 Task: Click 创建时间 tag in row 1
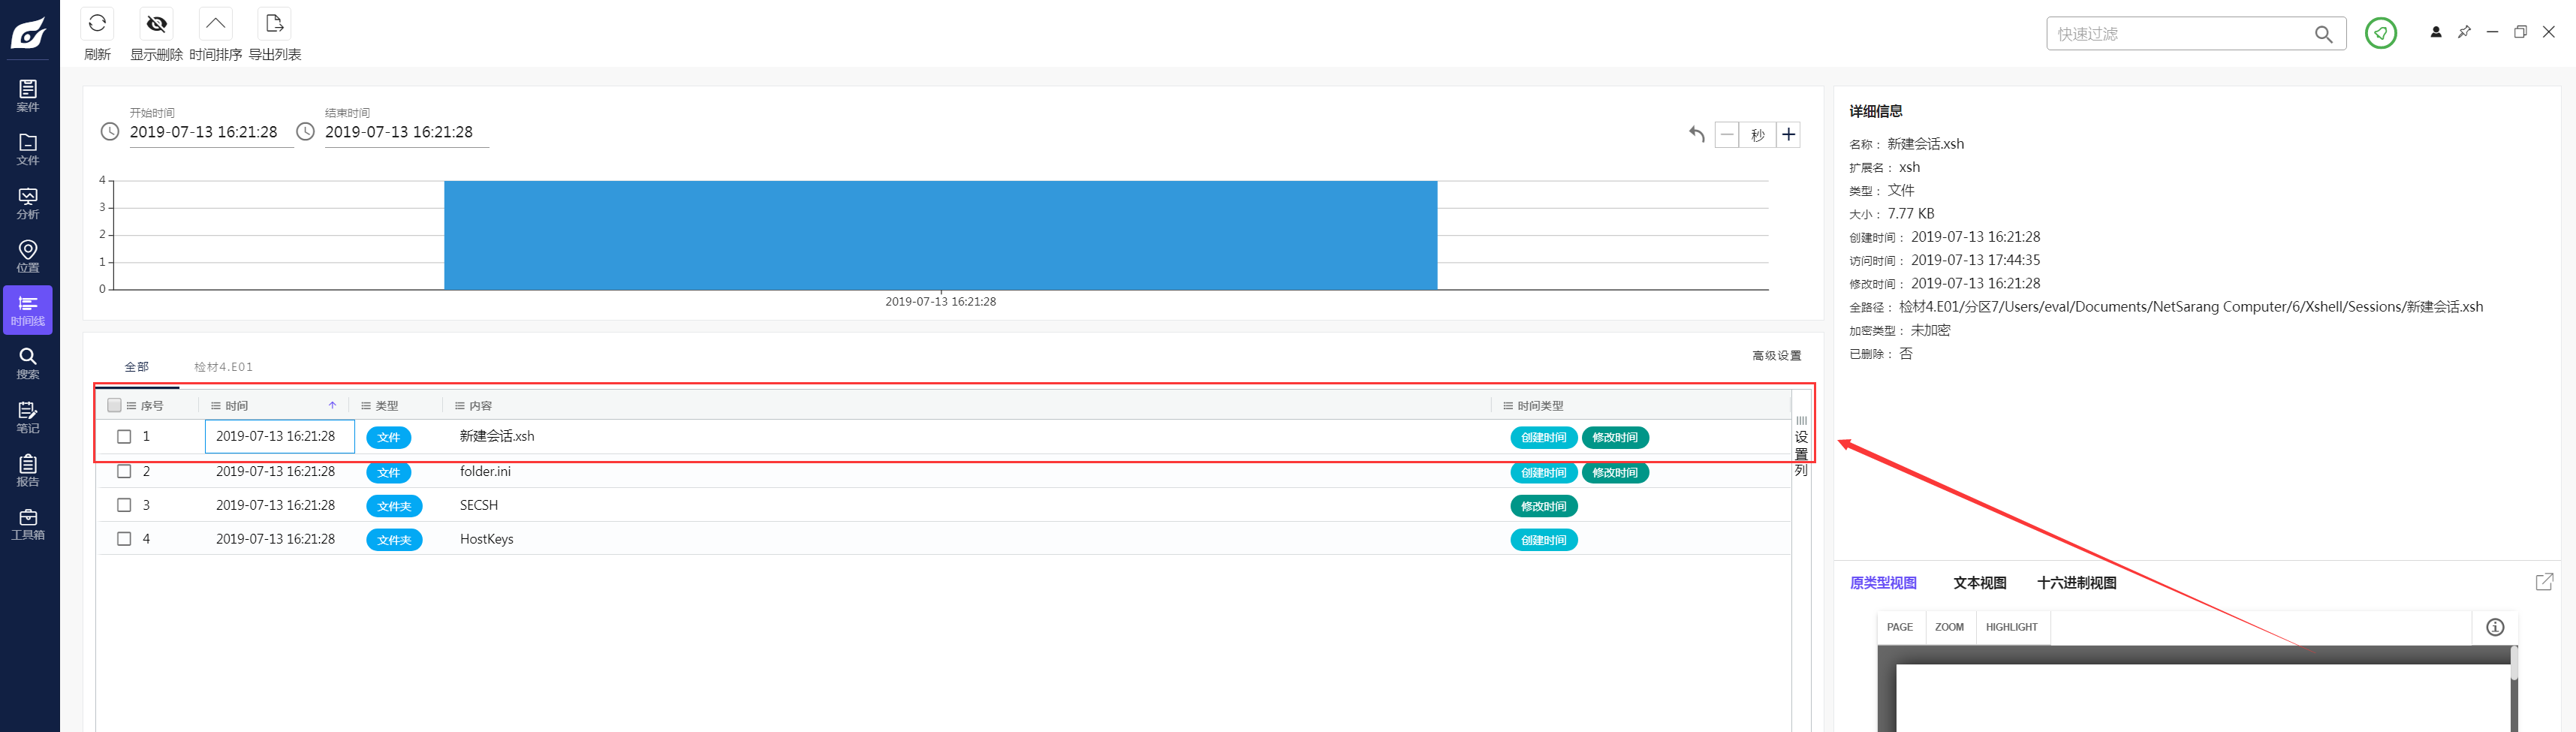[1543, 437]
